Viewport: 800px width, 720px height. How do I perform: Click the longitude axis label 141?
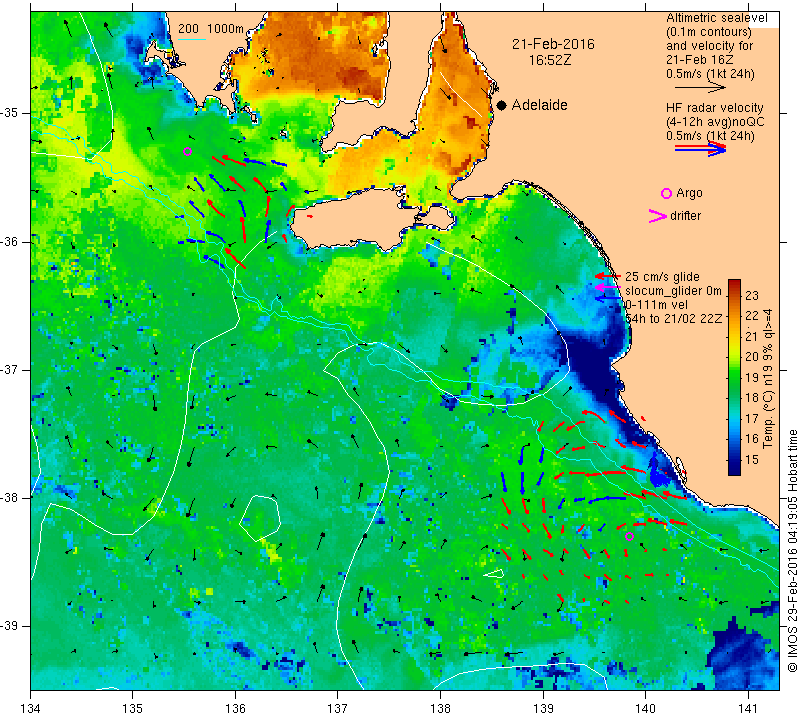(x=748, y=709)
